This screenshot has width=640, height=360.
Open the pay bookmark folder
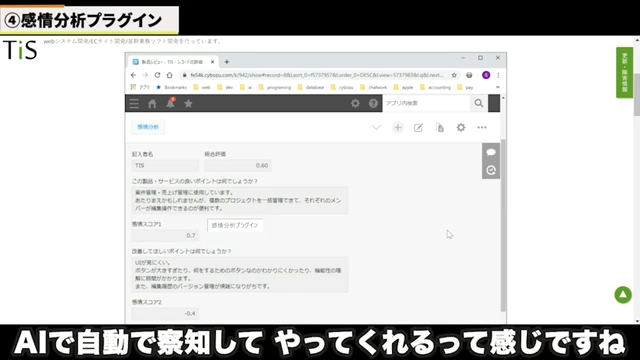point(465,87)
